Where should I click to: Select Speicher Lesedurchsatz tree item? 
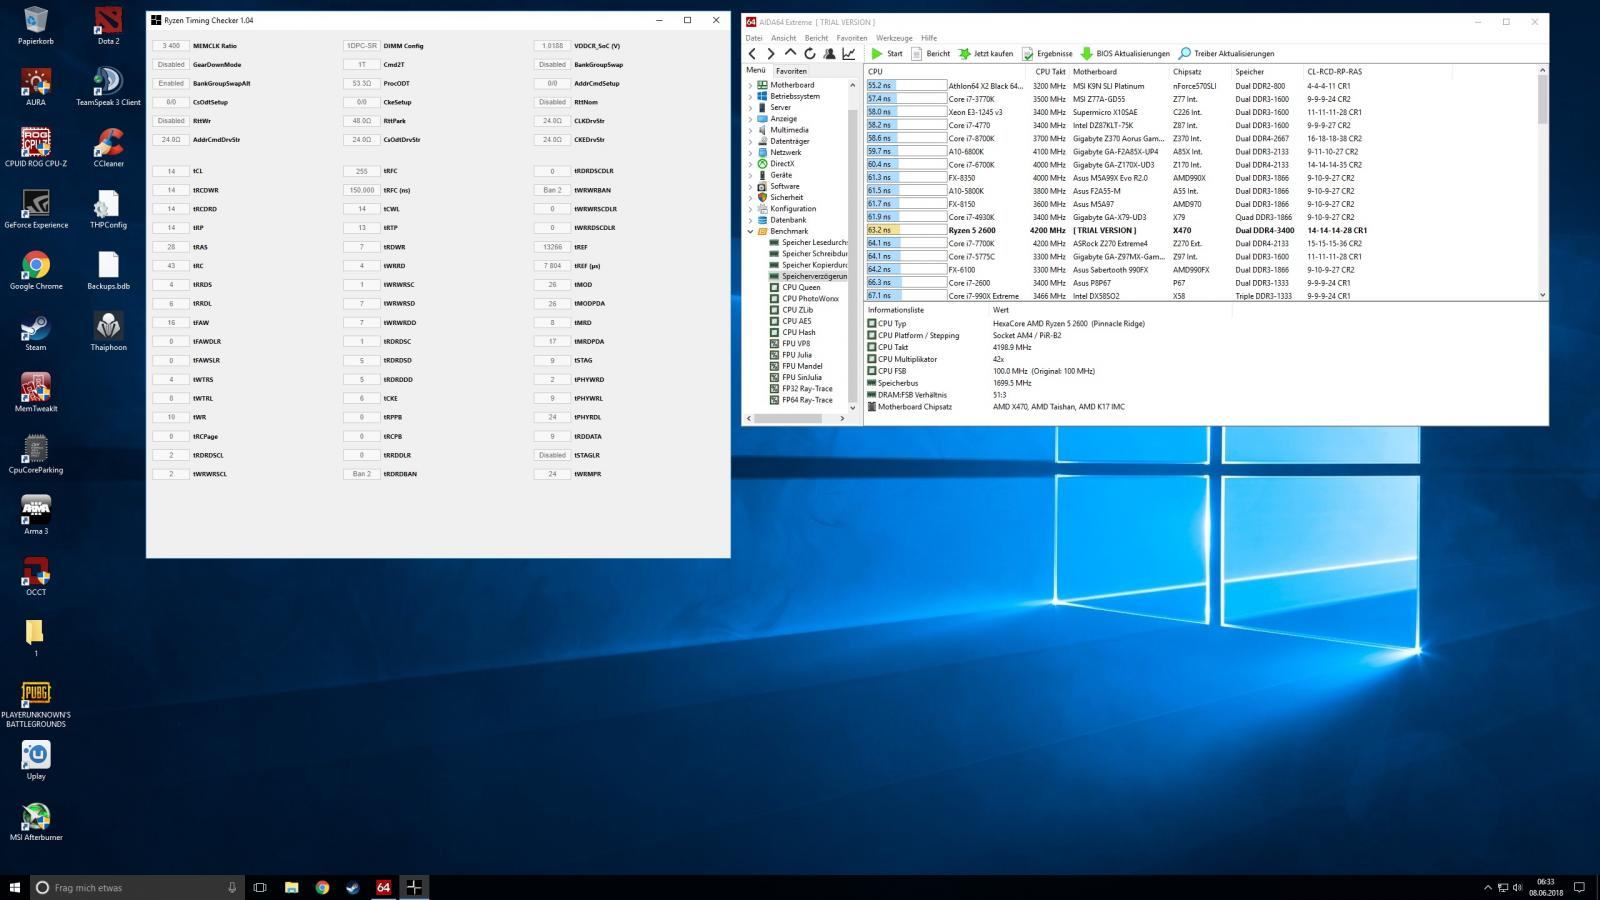tap(814, 242)
